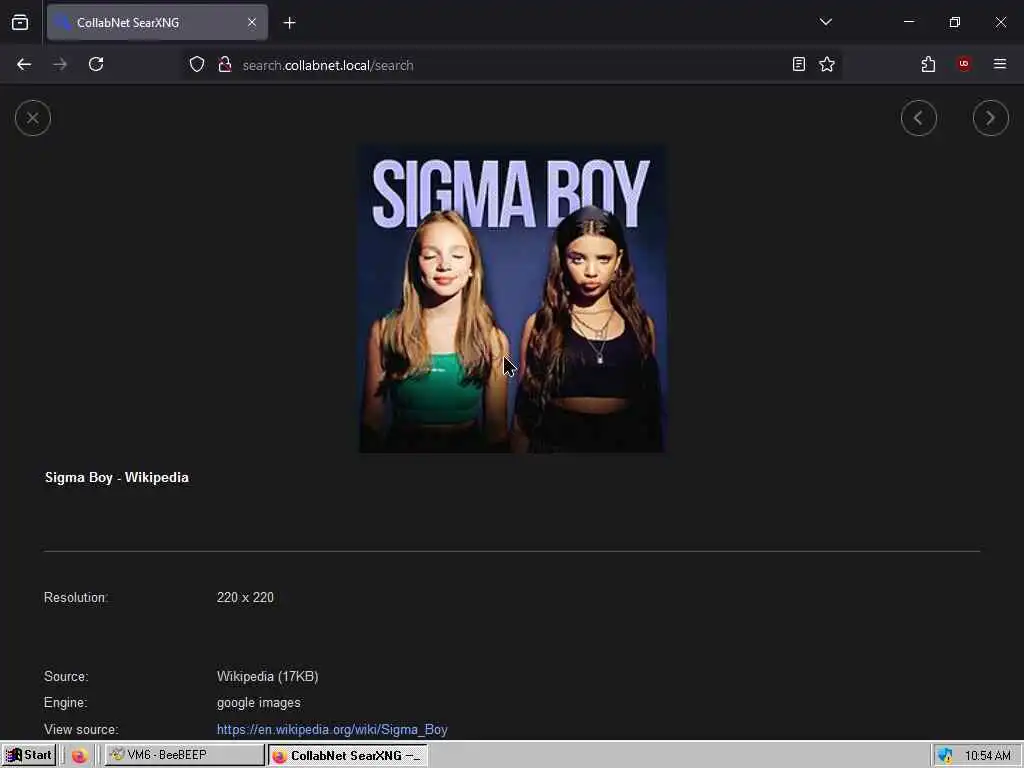Screen dimensions: 1024x768
Task: Click the Sigma Boy cover image
Action: tap(512, 299)
